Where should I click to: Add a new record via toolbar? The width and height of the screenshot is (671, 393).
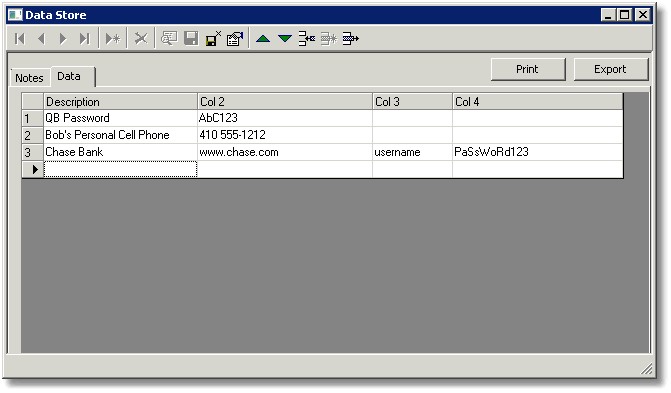point(113,39)
